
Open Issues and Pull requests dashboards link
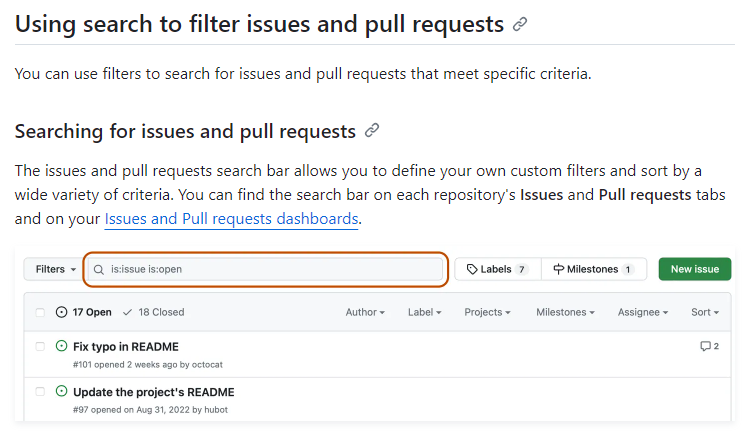click(x=231, y=218)
